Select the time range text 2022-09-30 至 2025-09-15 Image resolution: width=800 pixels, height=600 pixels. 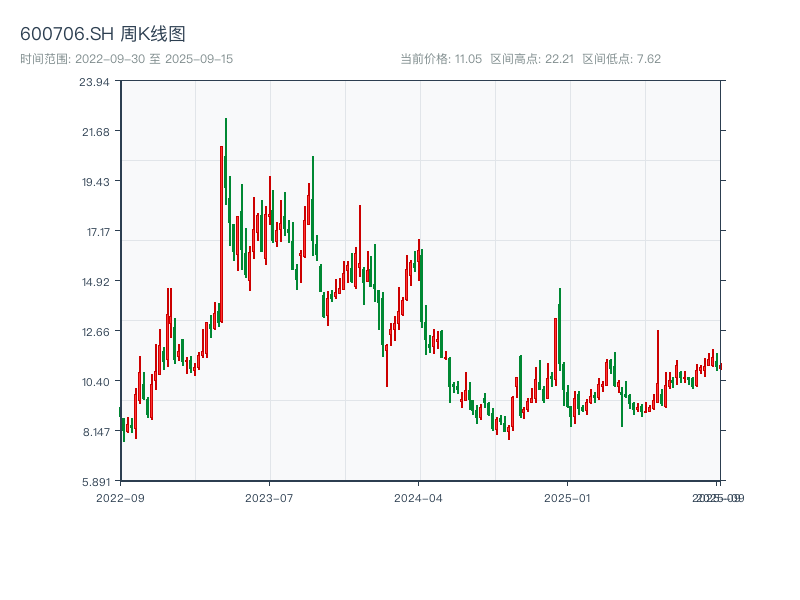154,59
